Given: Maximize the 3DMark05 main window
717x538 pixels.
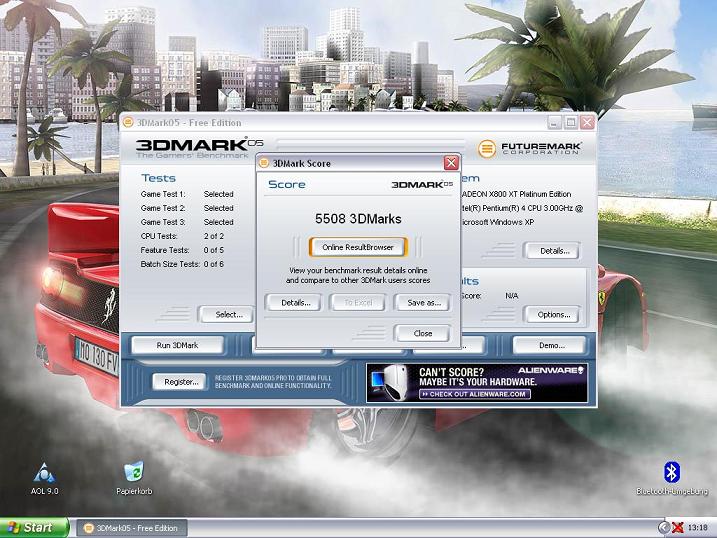Looking at the screenshot, I should point(571,123).
